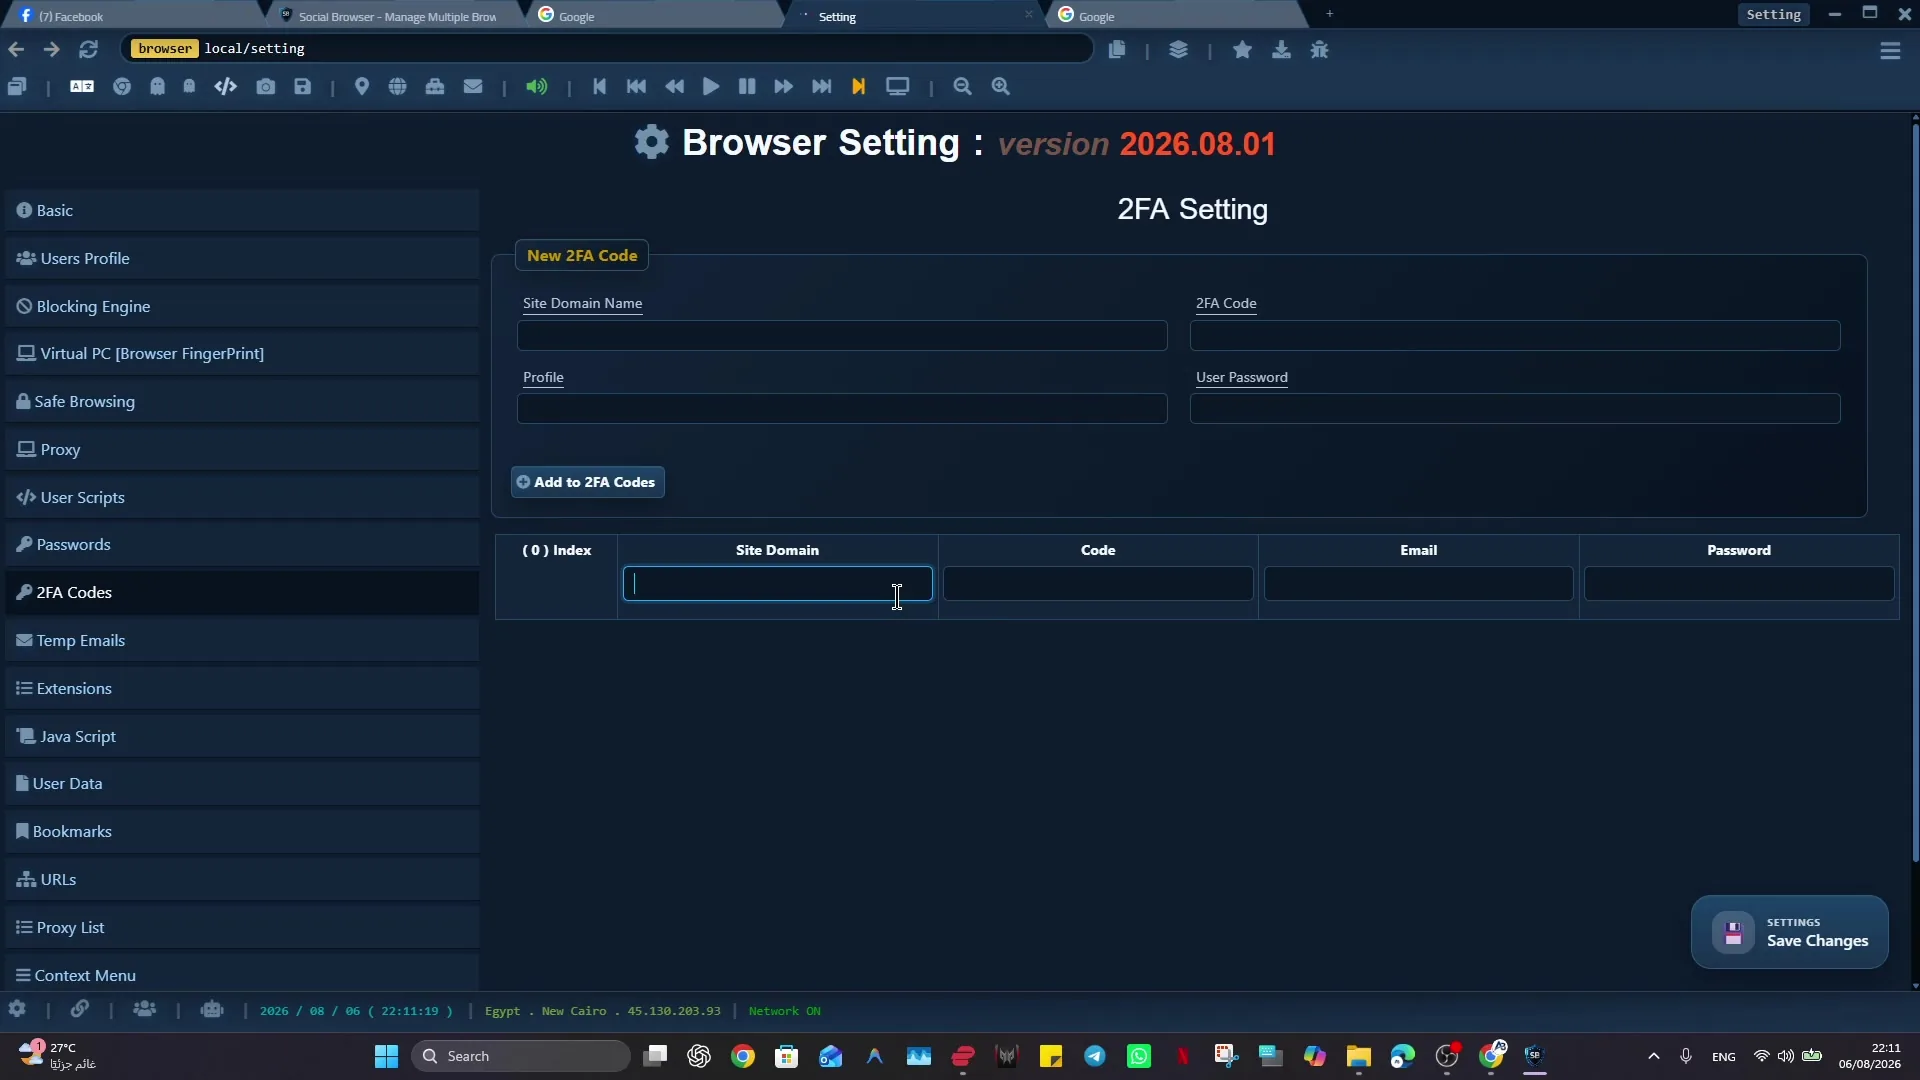Image resolution: width=1920 pixels, height=1080 pixels.
Task: Click the Code filter box in the table
Action: point(1098,584)
